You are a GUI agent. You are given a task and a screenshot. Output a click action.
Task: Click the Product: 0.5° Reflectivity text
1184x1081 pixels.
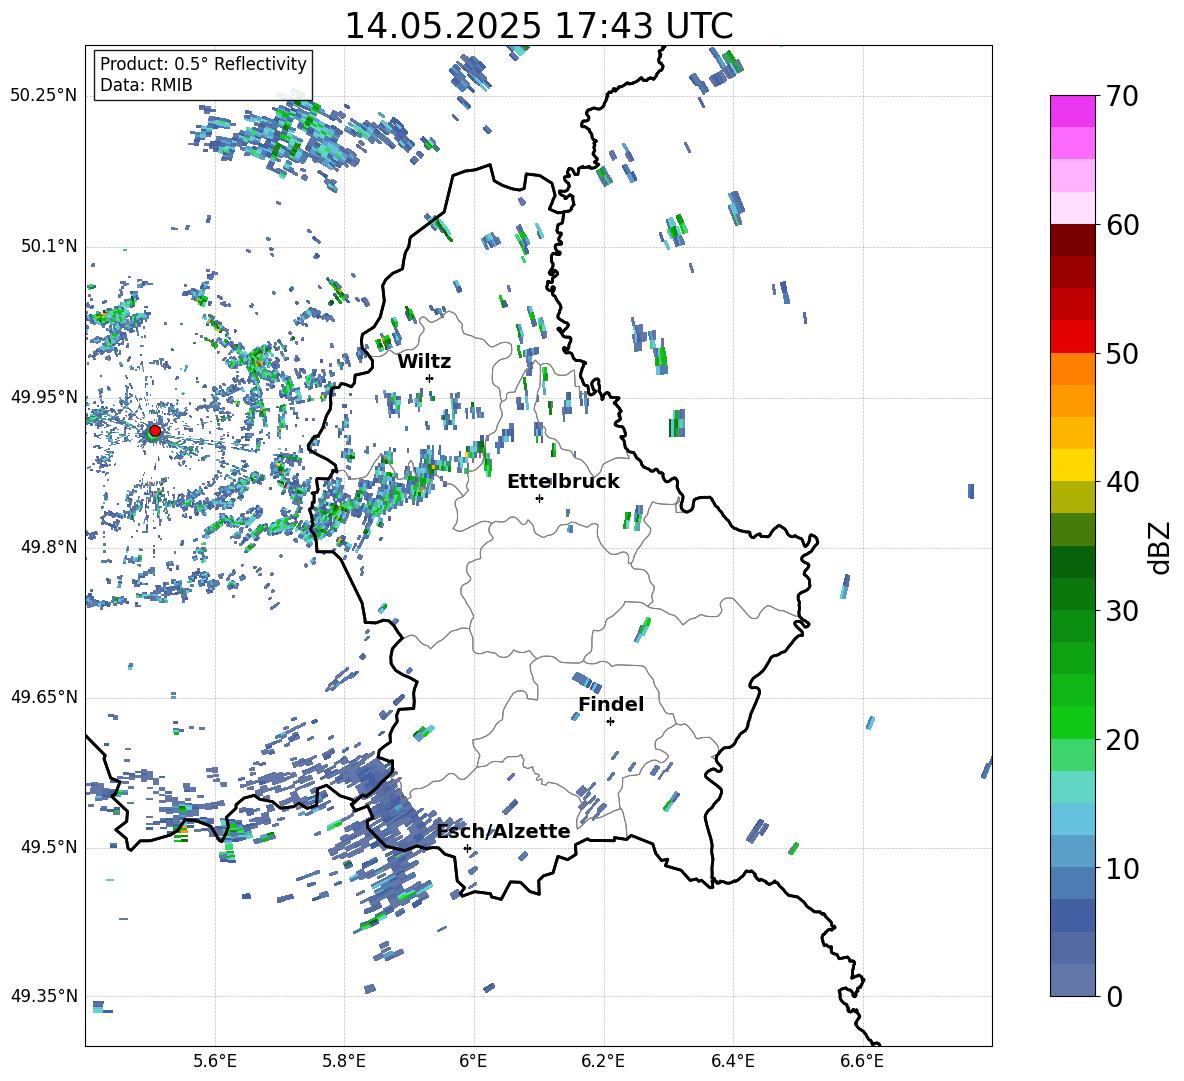pos(203,64)
